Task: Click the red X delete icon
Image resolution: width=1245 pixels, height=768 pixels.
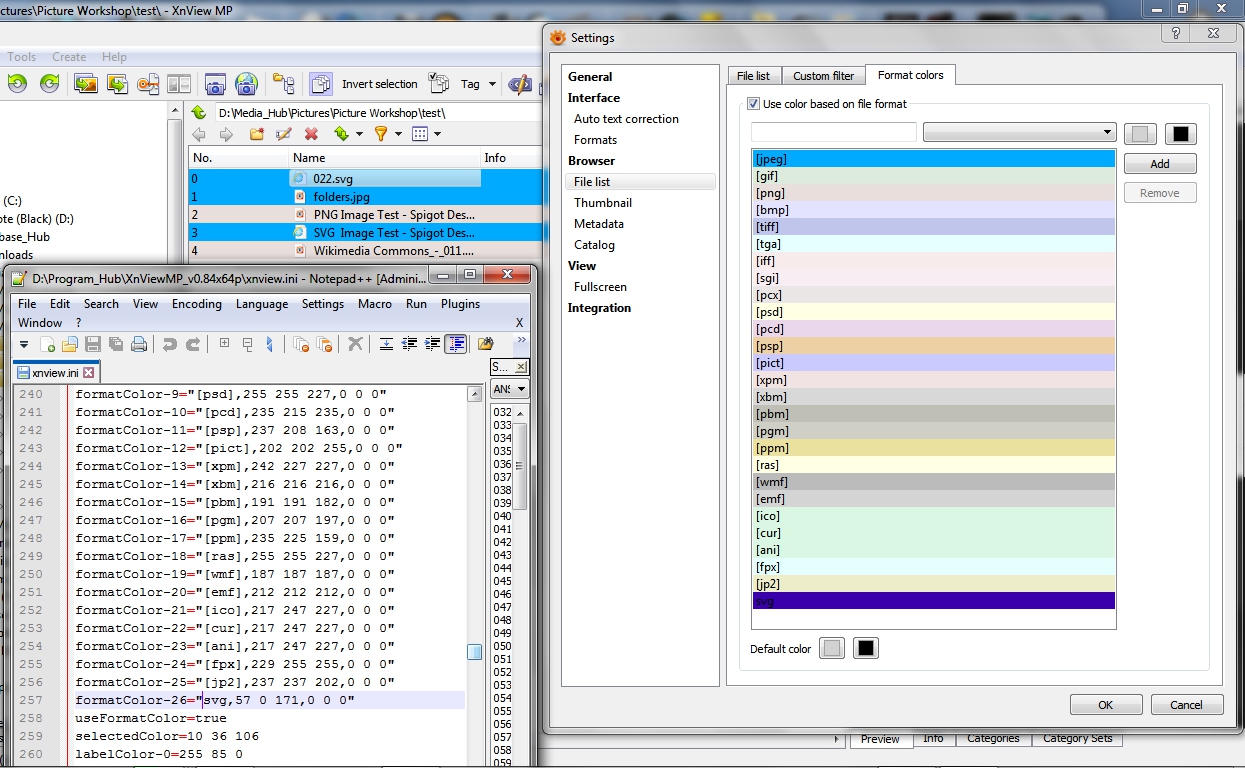Action: coord(311,134)
